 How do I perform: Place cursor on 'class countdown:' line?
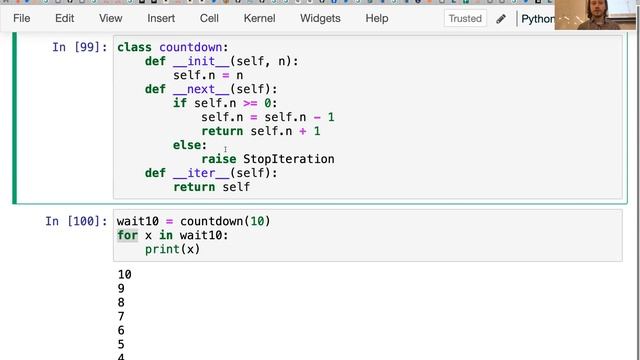pos(173,47)
